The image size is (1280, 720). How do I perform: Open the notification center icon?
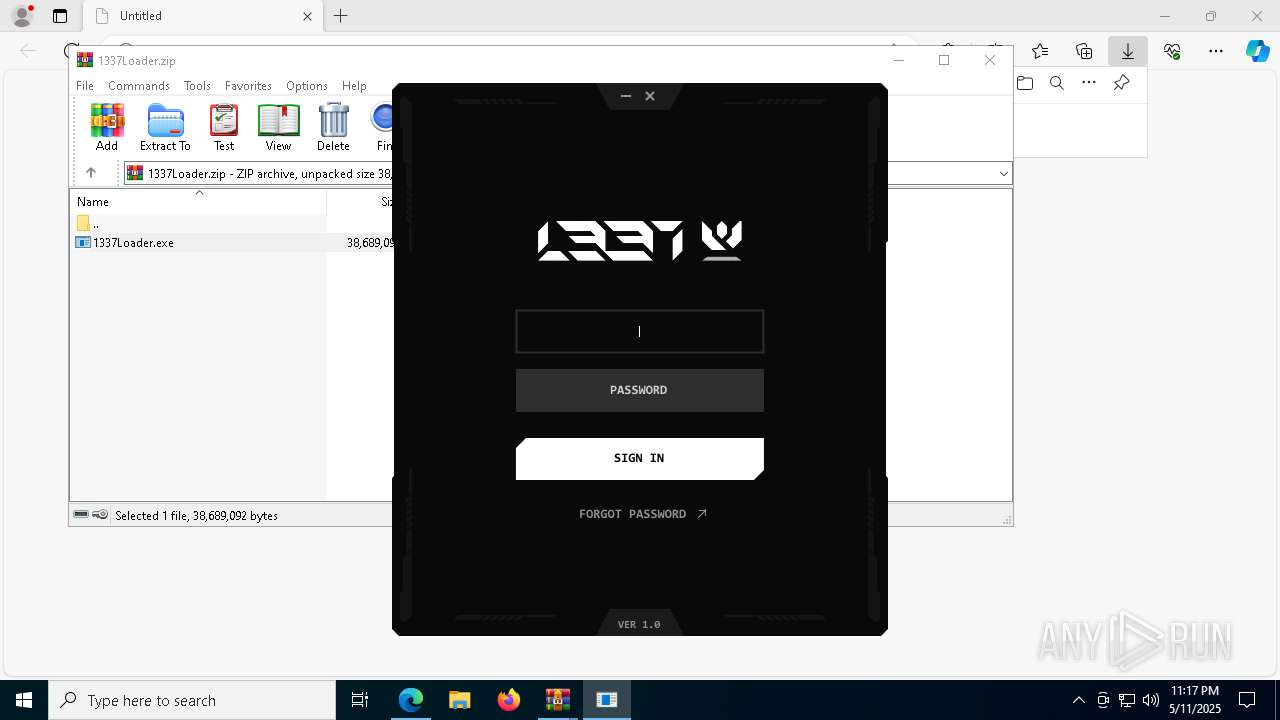click(1247, 700)
